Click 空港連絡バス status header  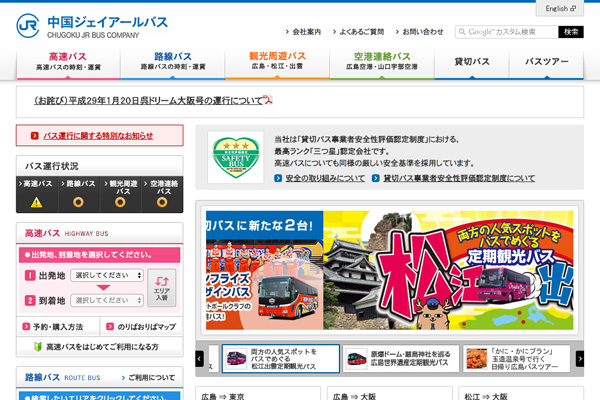[x=162, y=187]
